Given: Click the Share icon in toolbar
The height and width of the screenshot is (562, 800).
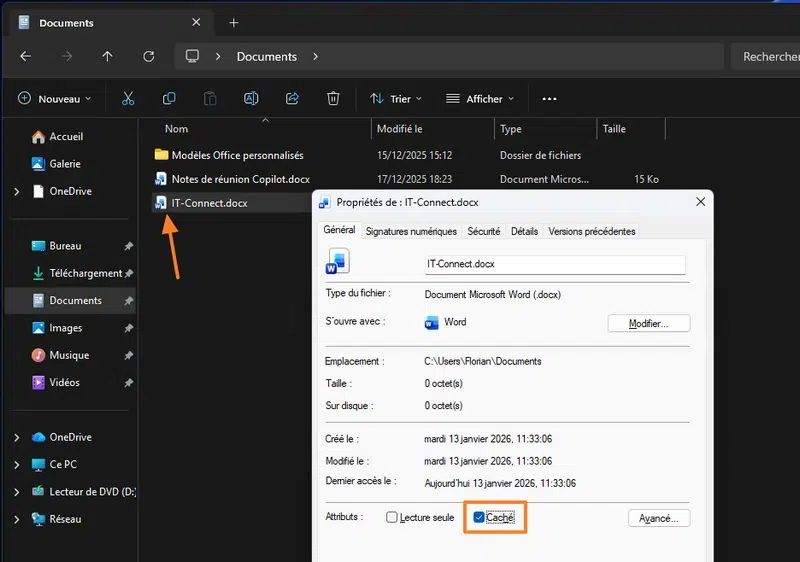Looking at the screenshot, I should (x=292, y=98).
